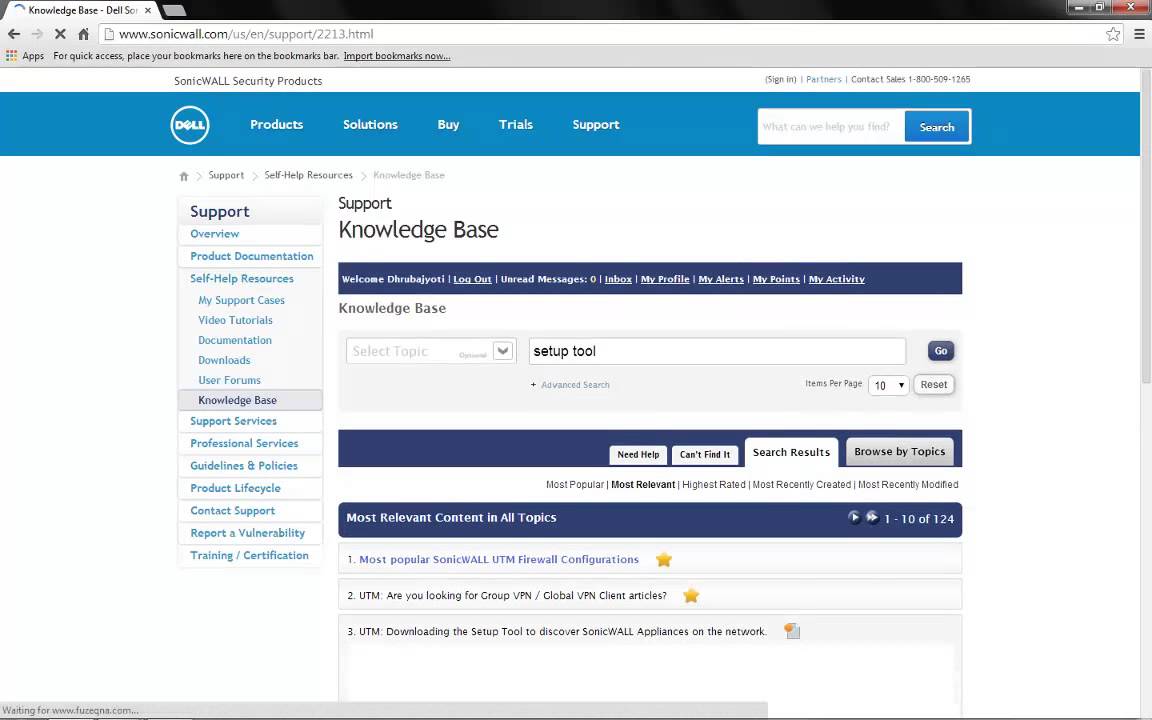Open Overview in Support sidebar
This screenshot has width=1152, height=720.
215,234
